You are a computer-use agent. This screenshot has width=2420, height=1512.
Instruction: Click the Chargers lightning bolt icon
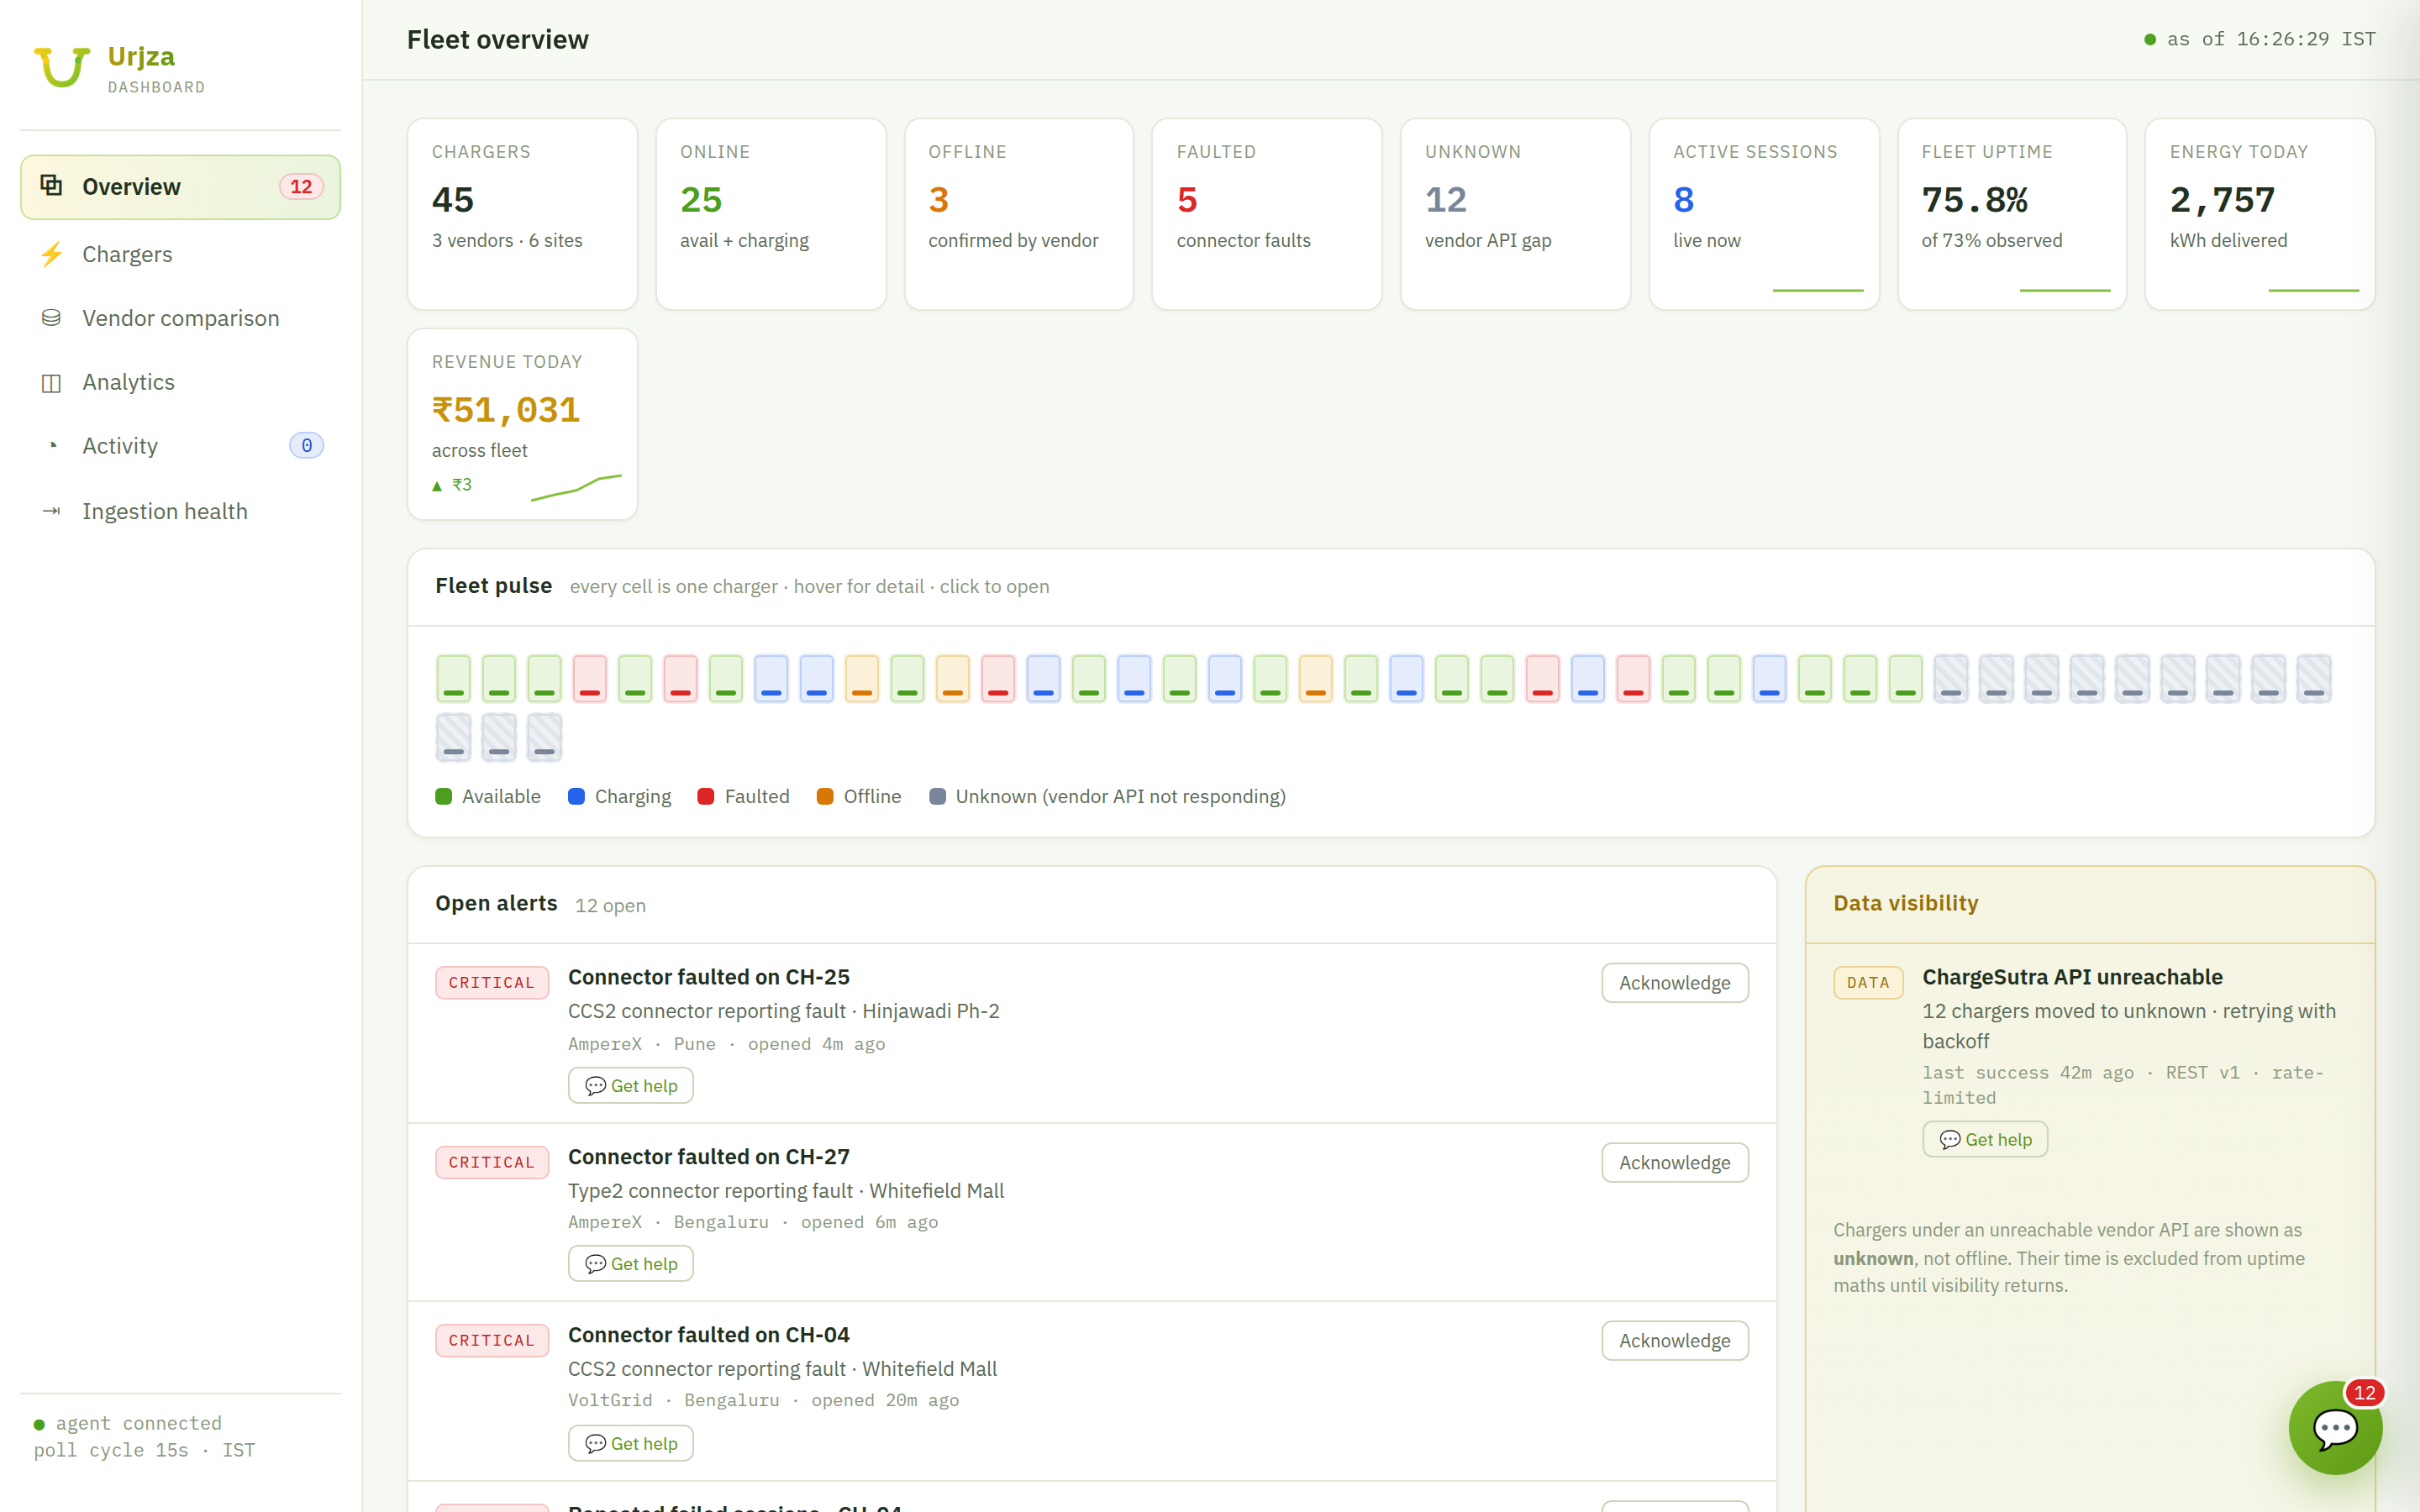[x=51, y=254]
